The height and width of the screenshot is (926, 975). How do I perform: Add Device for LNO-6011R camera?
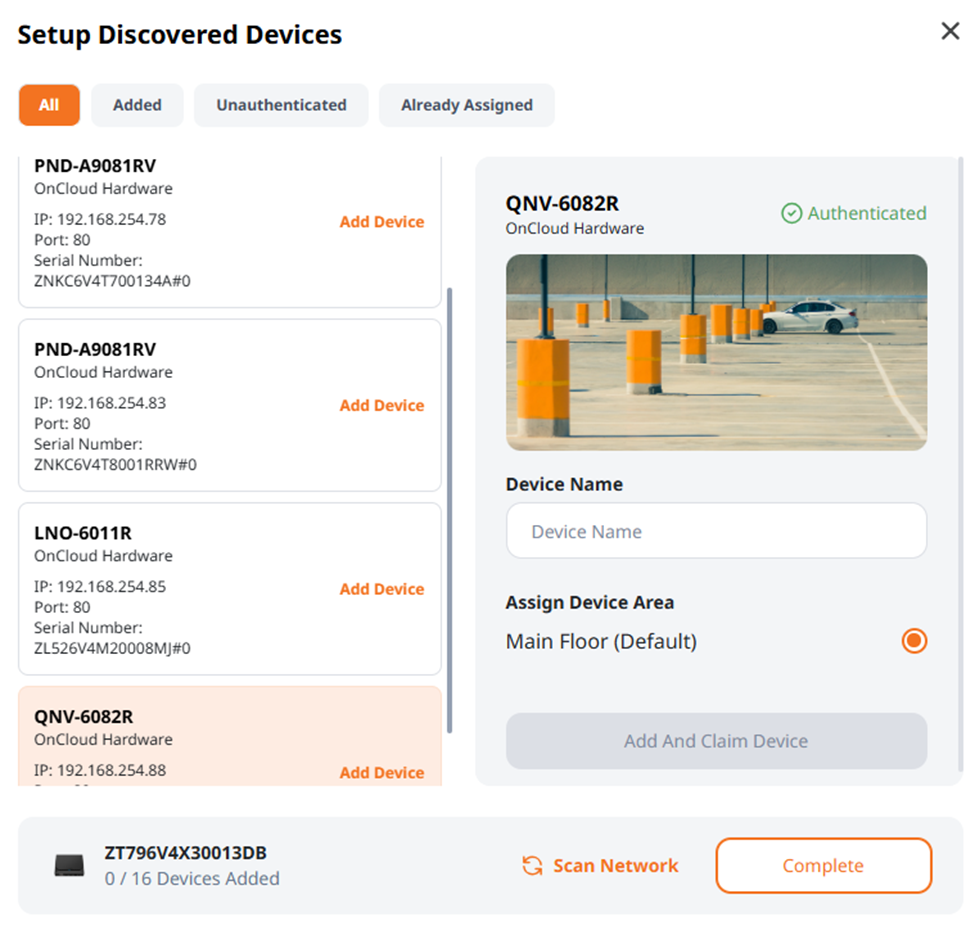pos(382,589)
